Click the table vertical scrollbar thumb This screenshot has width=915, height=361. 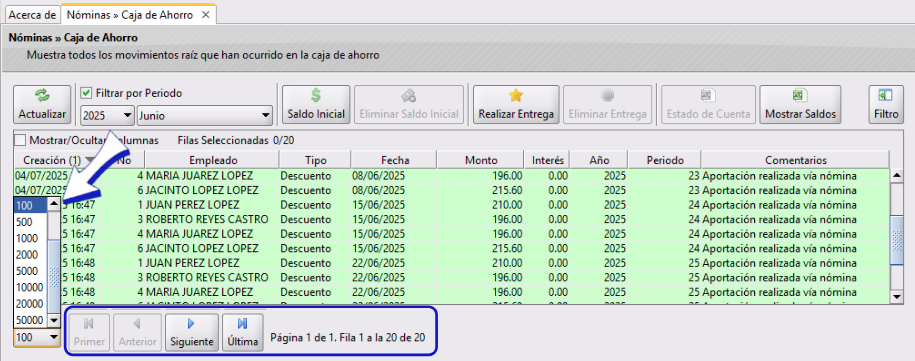897,241
